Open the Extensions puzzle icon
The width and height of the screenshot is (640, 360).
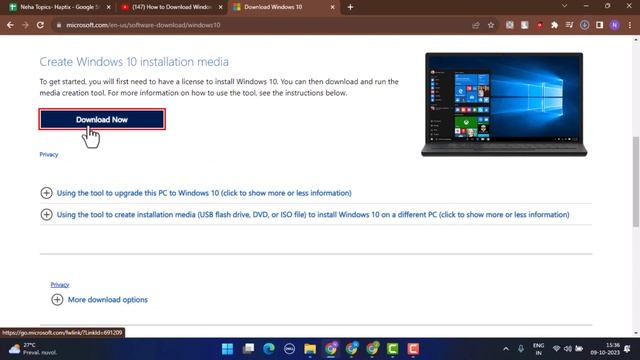tap(554, 25)
